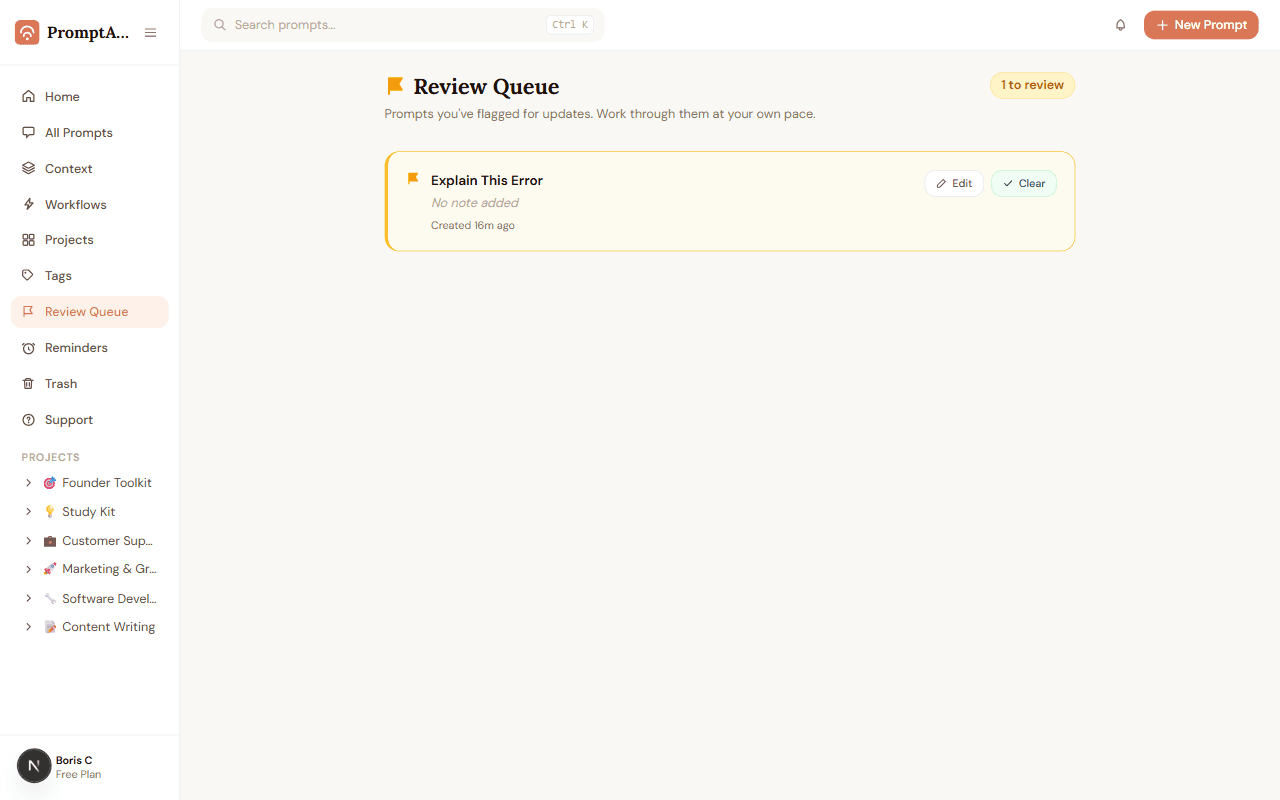Go to Home in the sidebar
Image resolution: width=1280 pixels, height=800 pixels.
coord(90,97)
